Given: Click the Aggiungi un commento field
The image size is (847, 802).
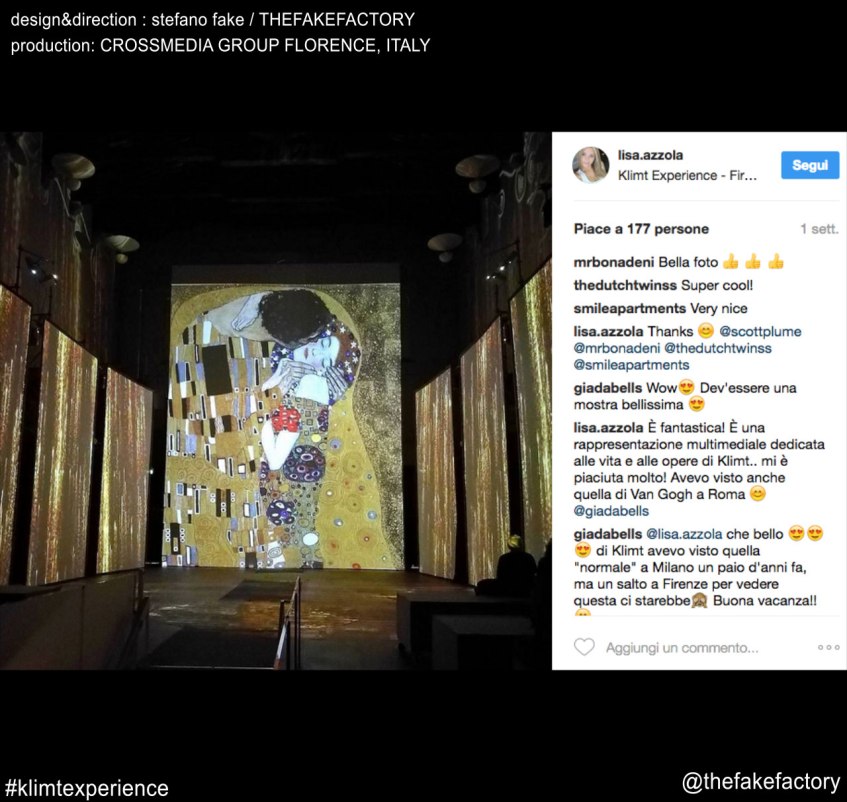Looking at the screenshot, I should (x=682, y=648).
